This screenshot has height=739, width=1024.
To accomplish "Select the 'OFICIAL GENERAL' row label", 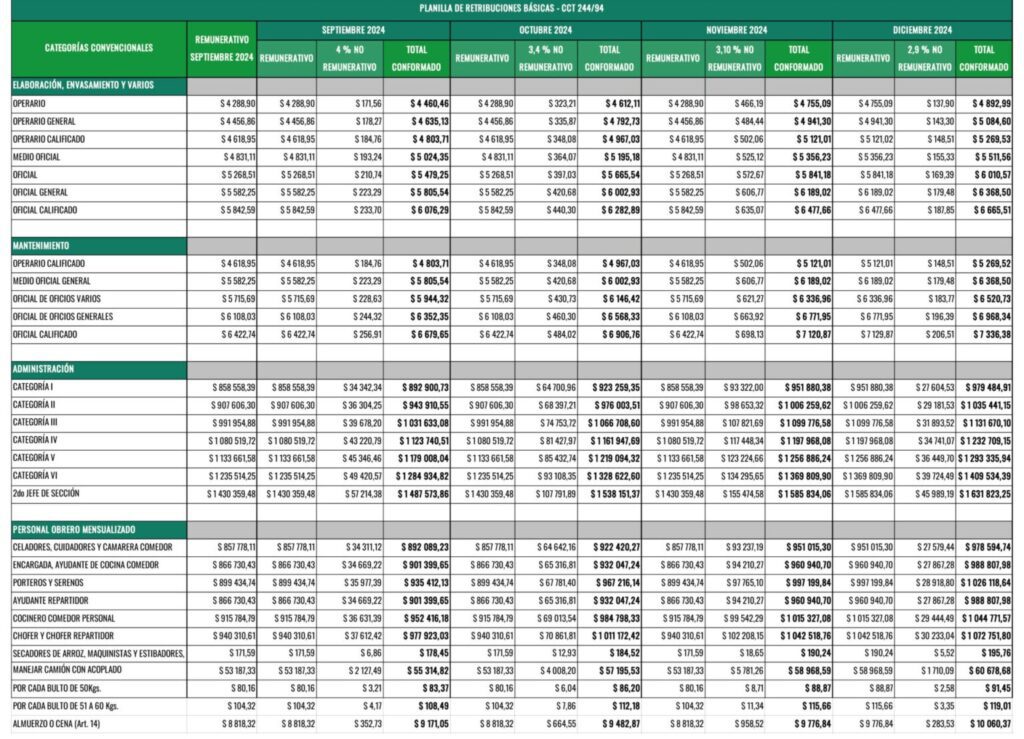I will (40, 193).
